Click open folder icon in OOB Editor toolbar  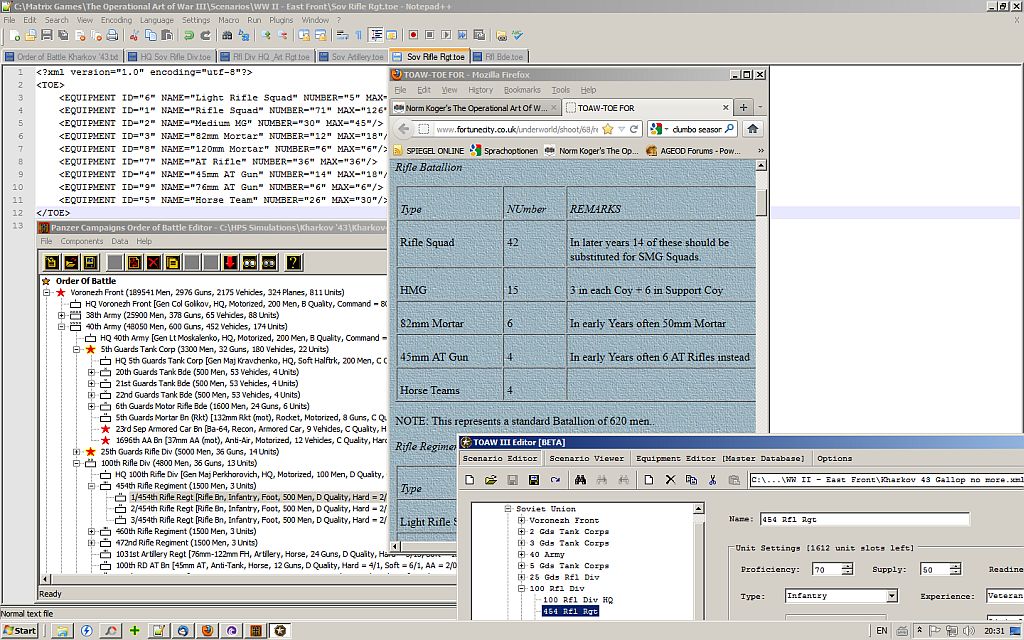click(71, 263)
